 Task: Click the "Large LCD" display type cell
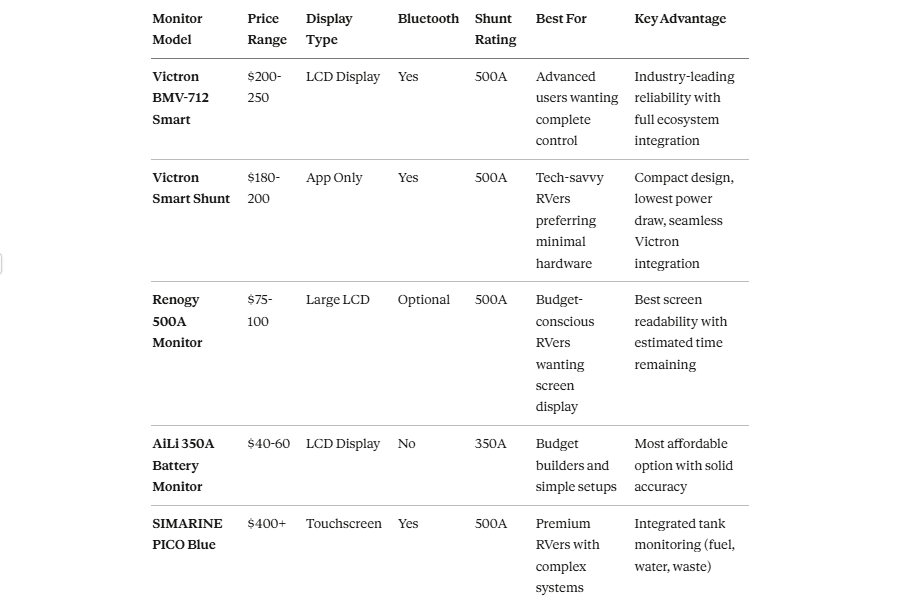337,300
